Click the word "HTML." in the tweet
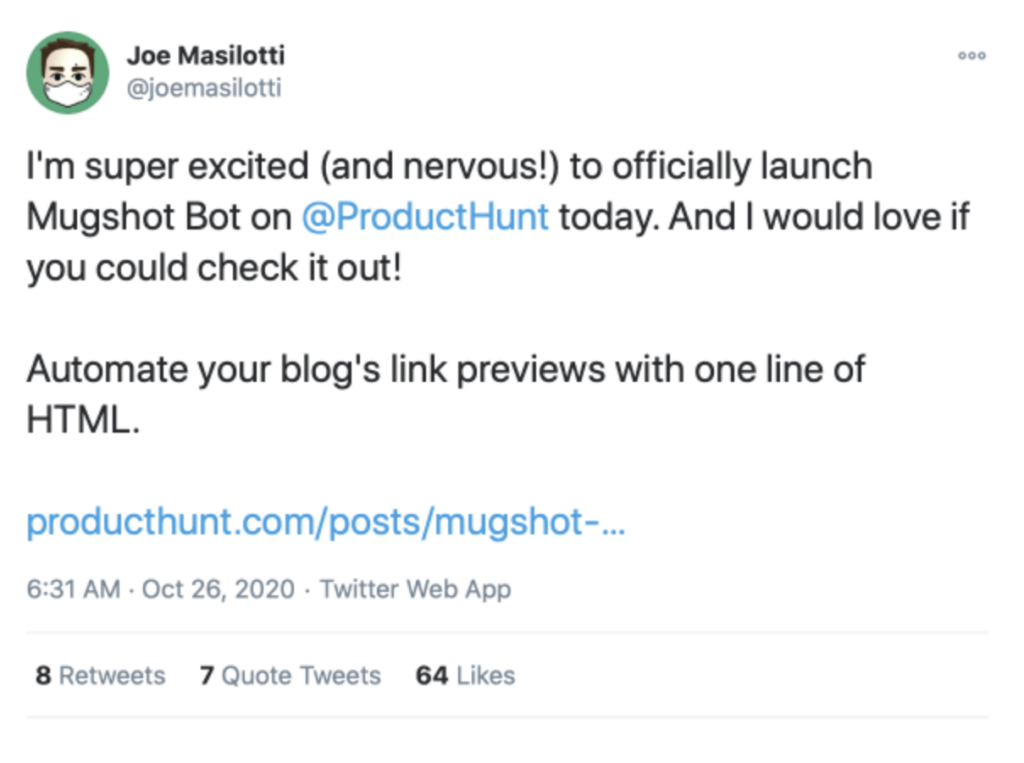Screen dimensions: 1024x763 (x=82, y=420)
